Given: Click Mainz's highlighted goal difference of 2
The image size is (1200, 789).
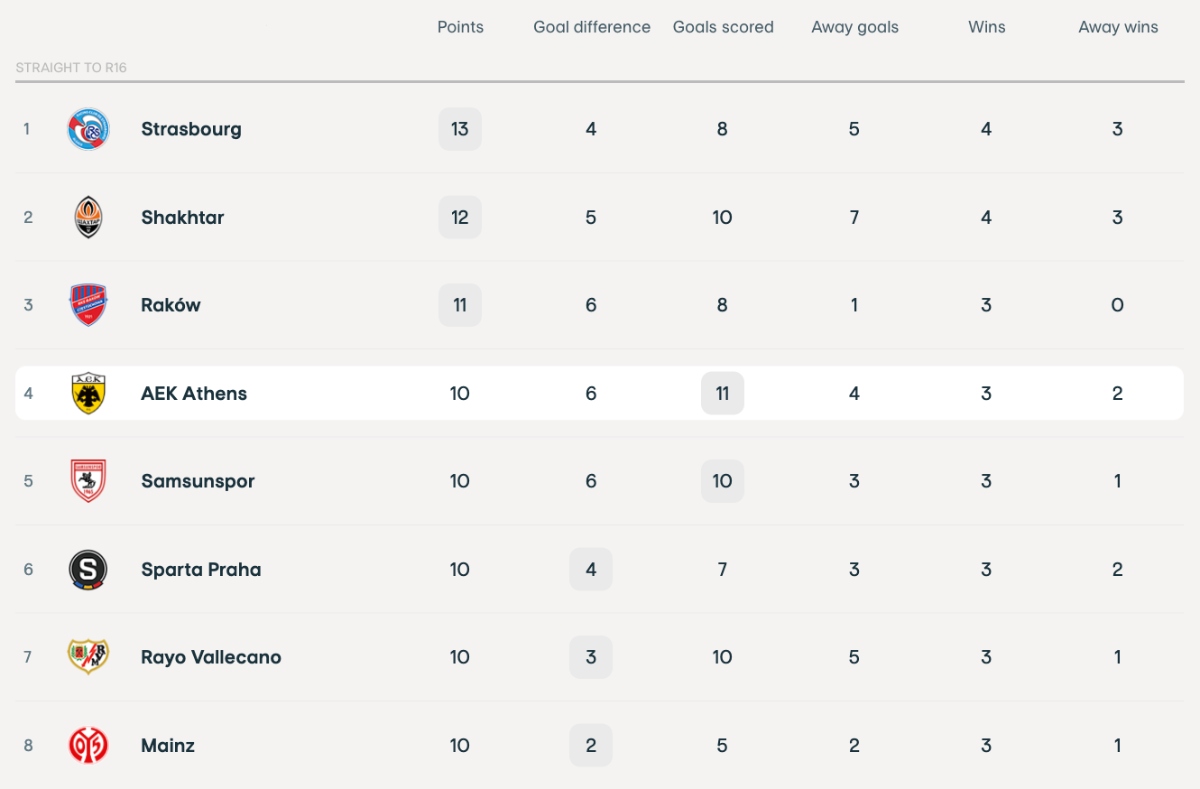Looking at the screenshot, I should pyautogui.click(x=591, y=745).
